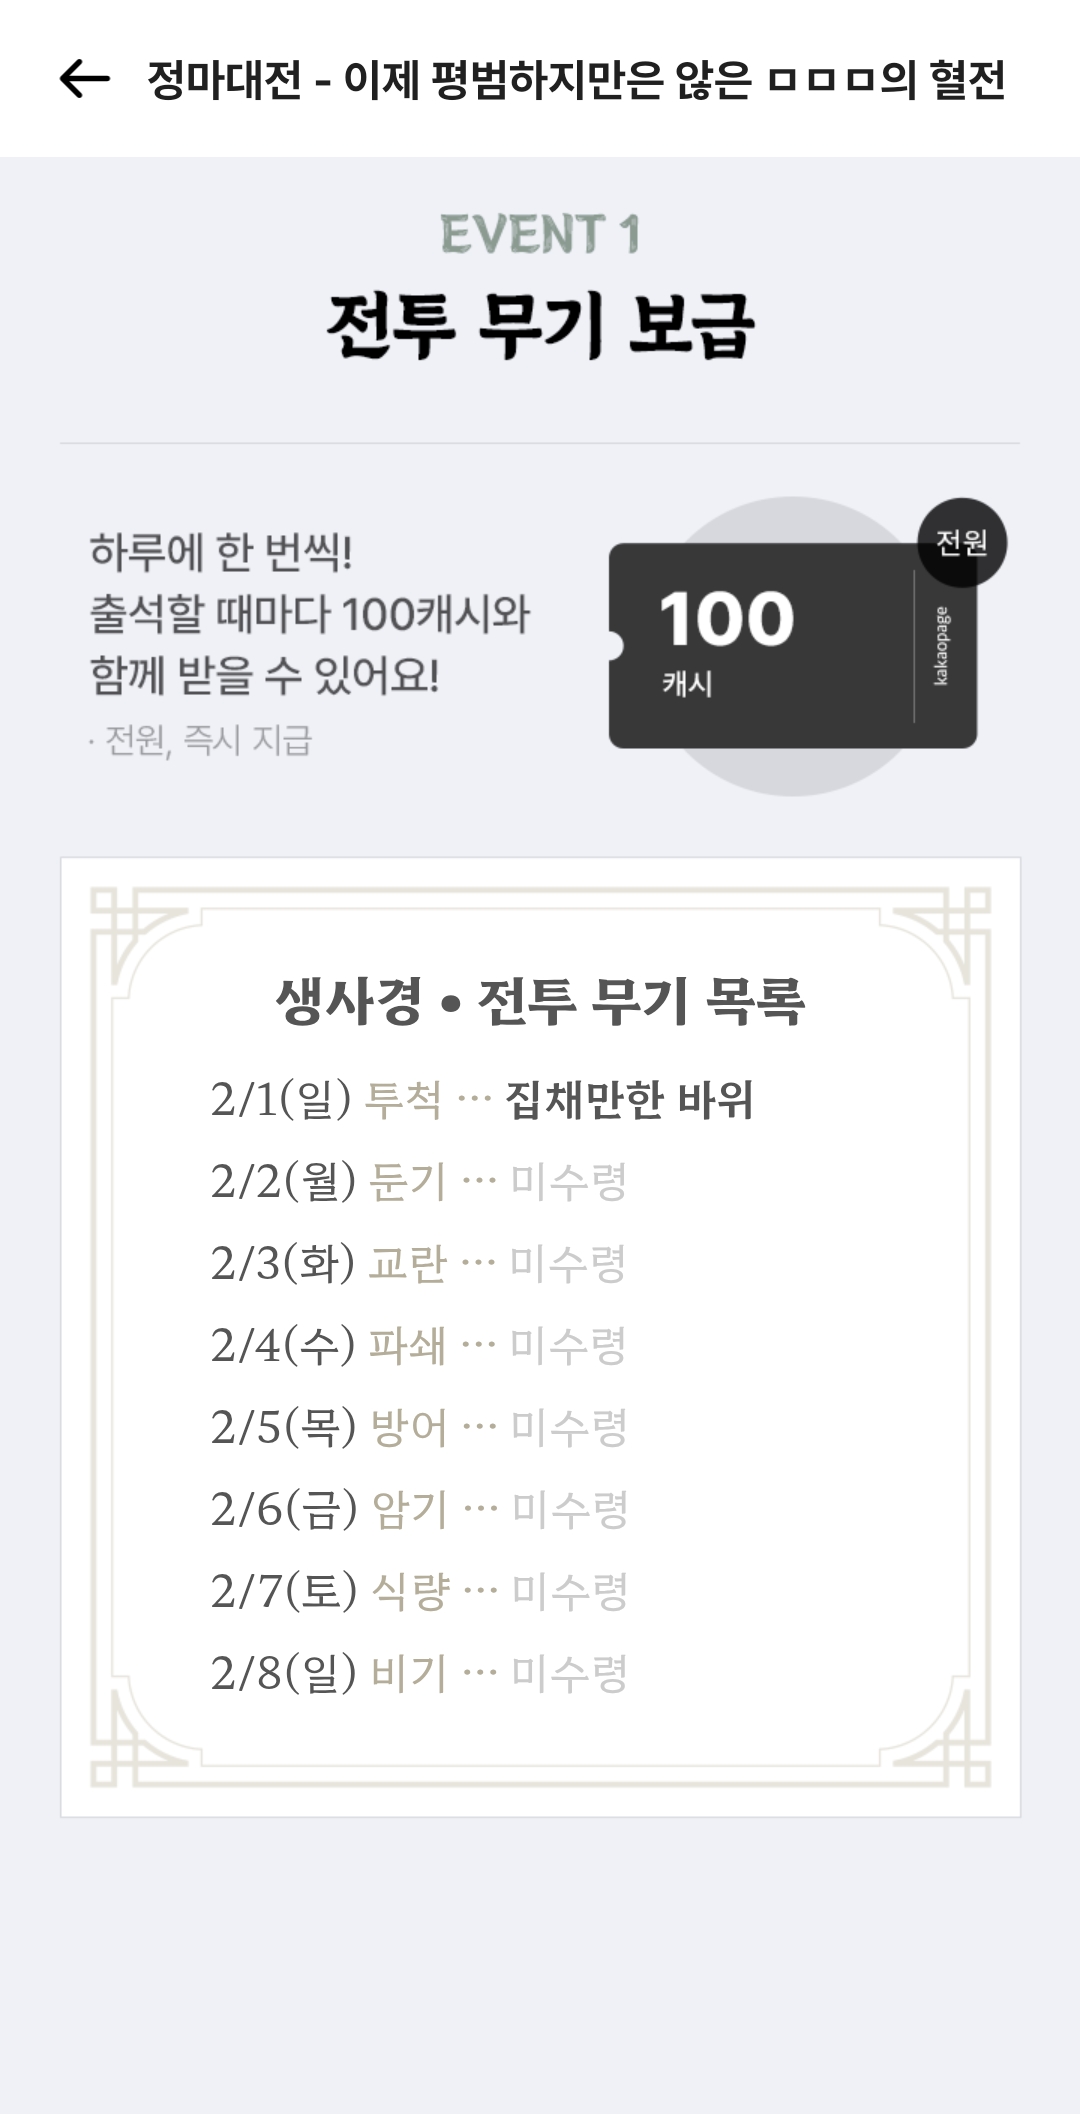The width and height of the screenshot is (1080, 2114).
Task: Select the 2/7(토) 식량 미수령 row
Action: [418, 1591]
